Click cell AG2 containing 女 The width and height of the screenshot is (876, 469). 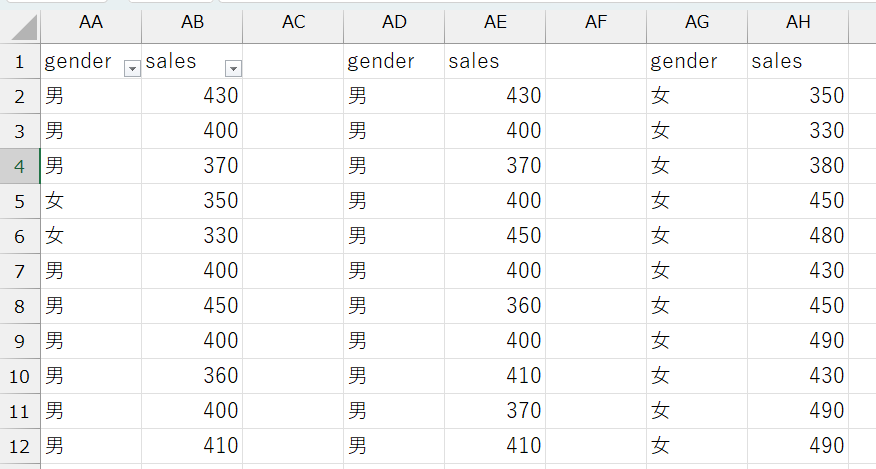pos(697,96)
